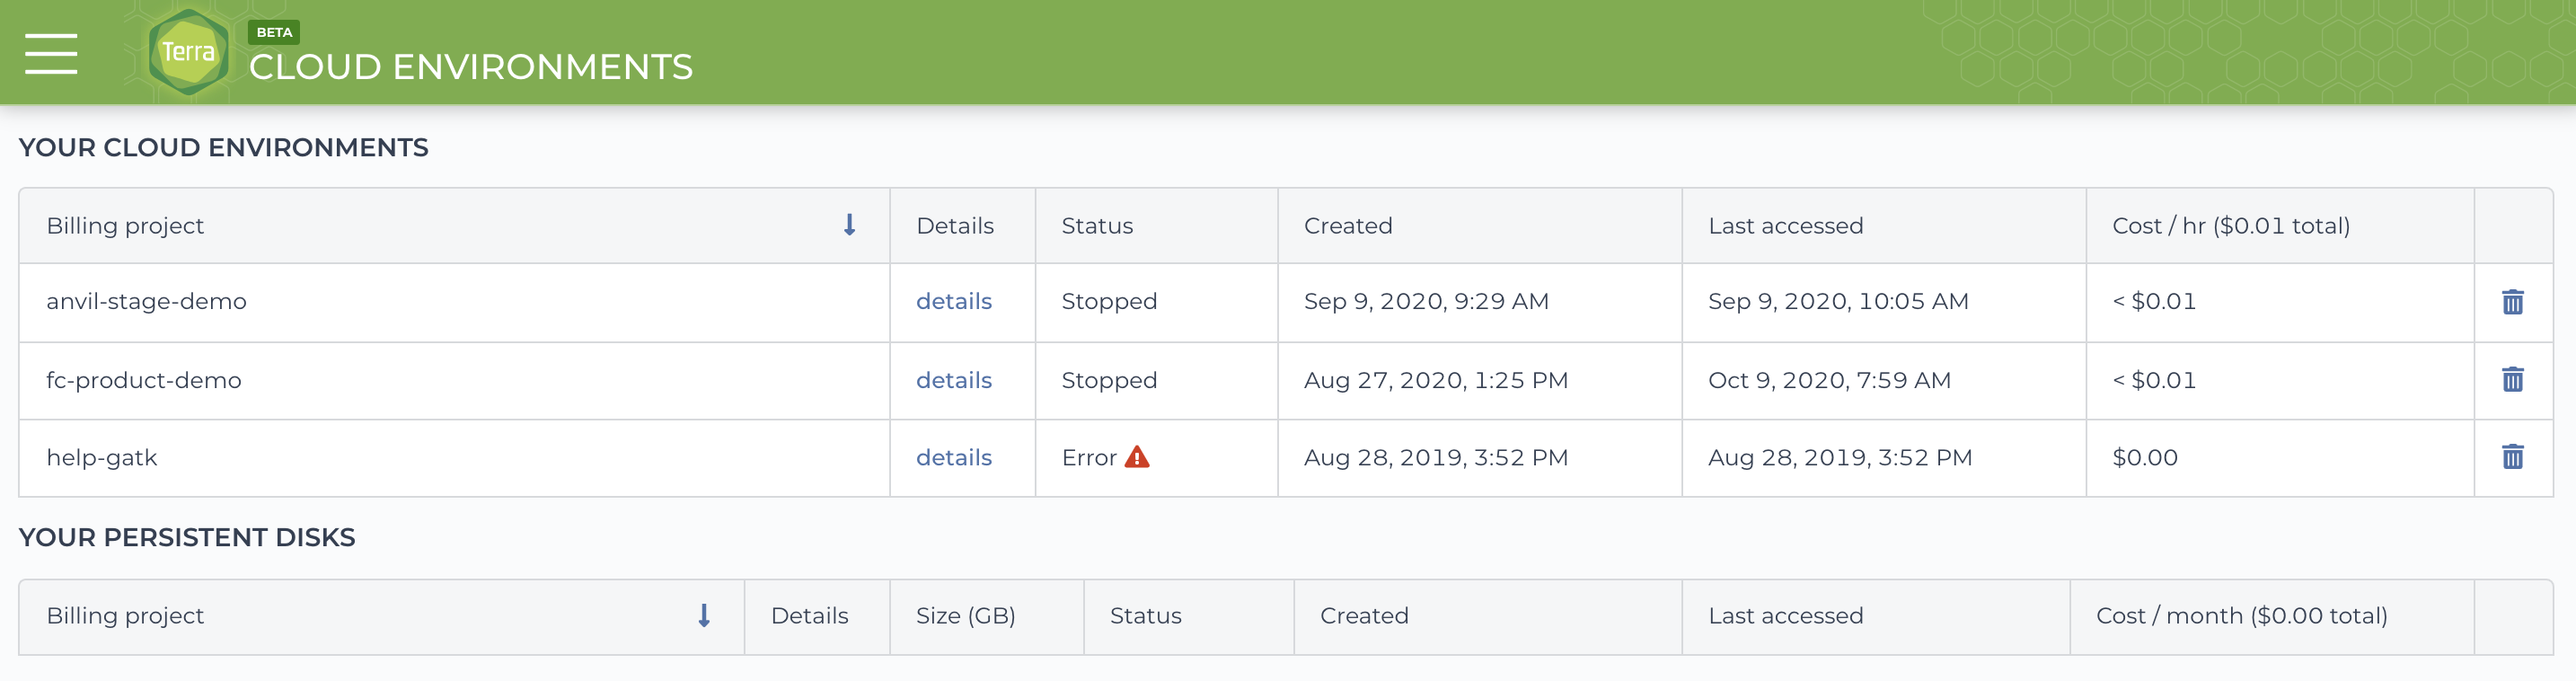Open details for anvil-stage-demo

(954, 301)
